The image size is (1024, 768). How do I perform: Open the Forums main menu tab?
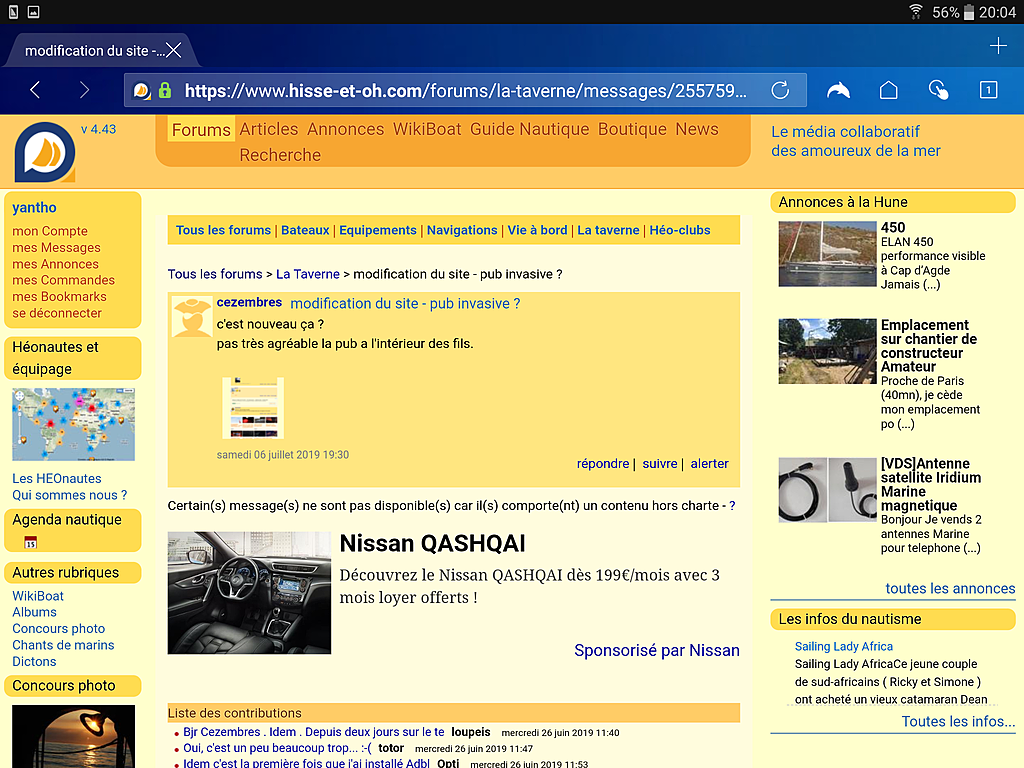[201, 130]
